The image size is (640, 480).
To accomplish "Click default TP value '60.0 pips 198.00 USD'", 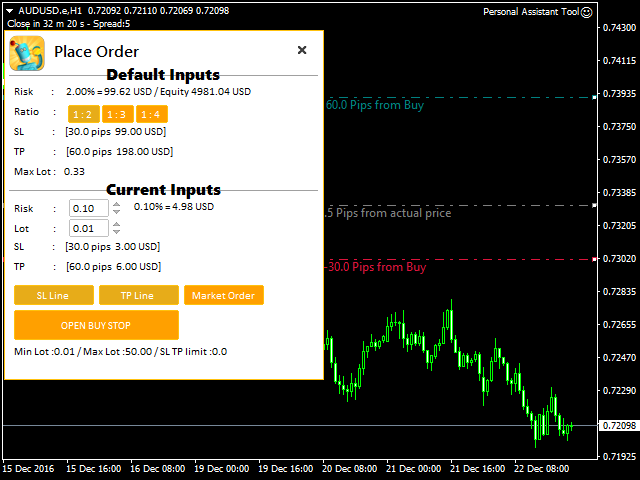I will (x=120, y=152).
